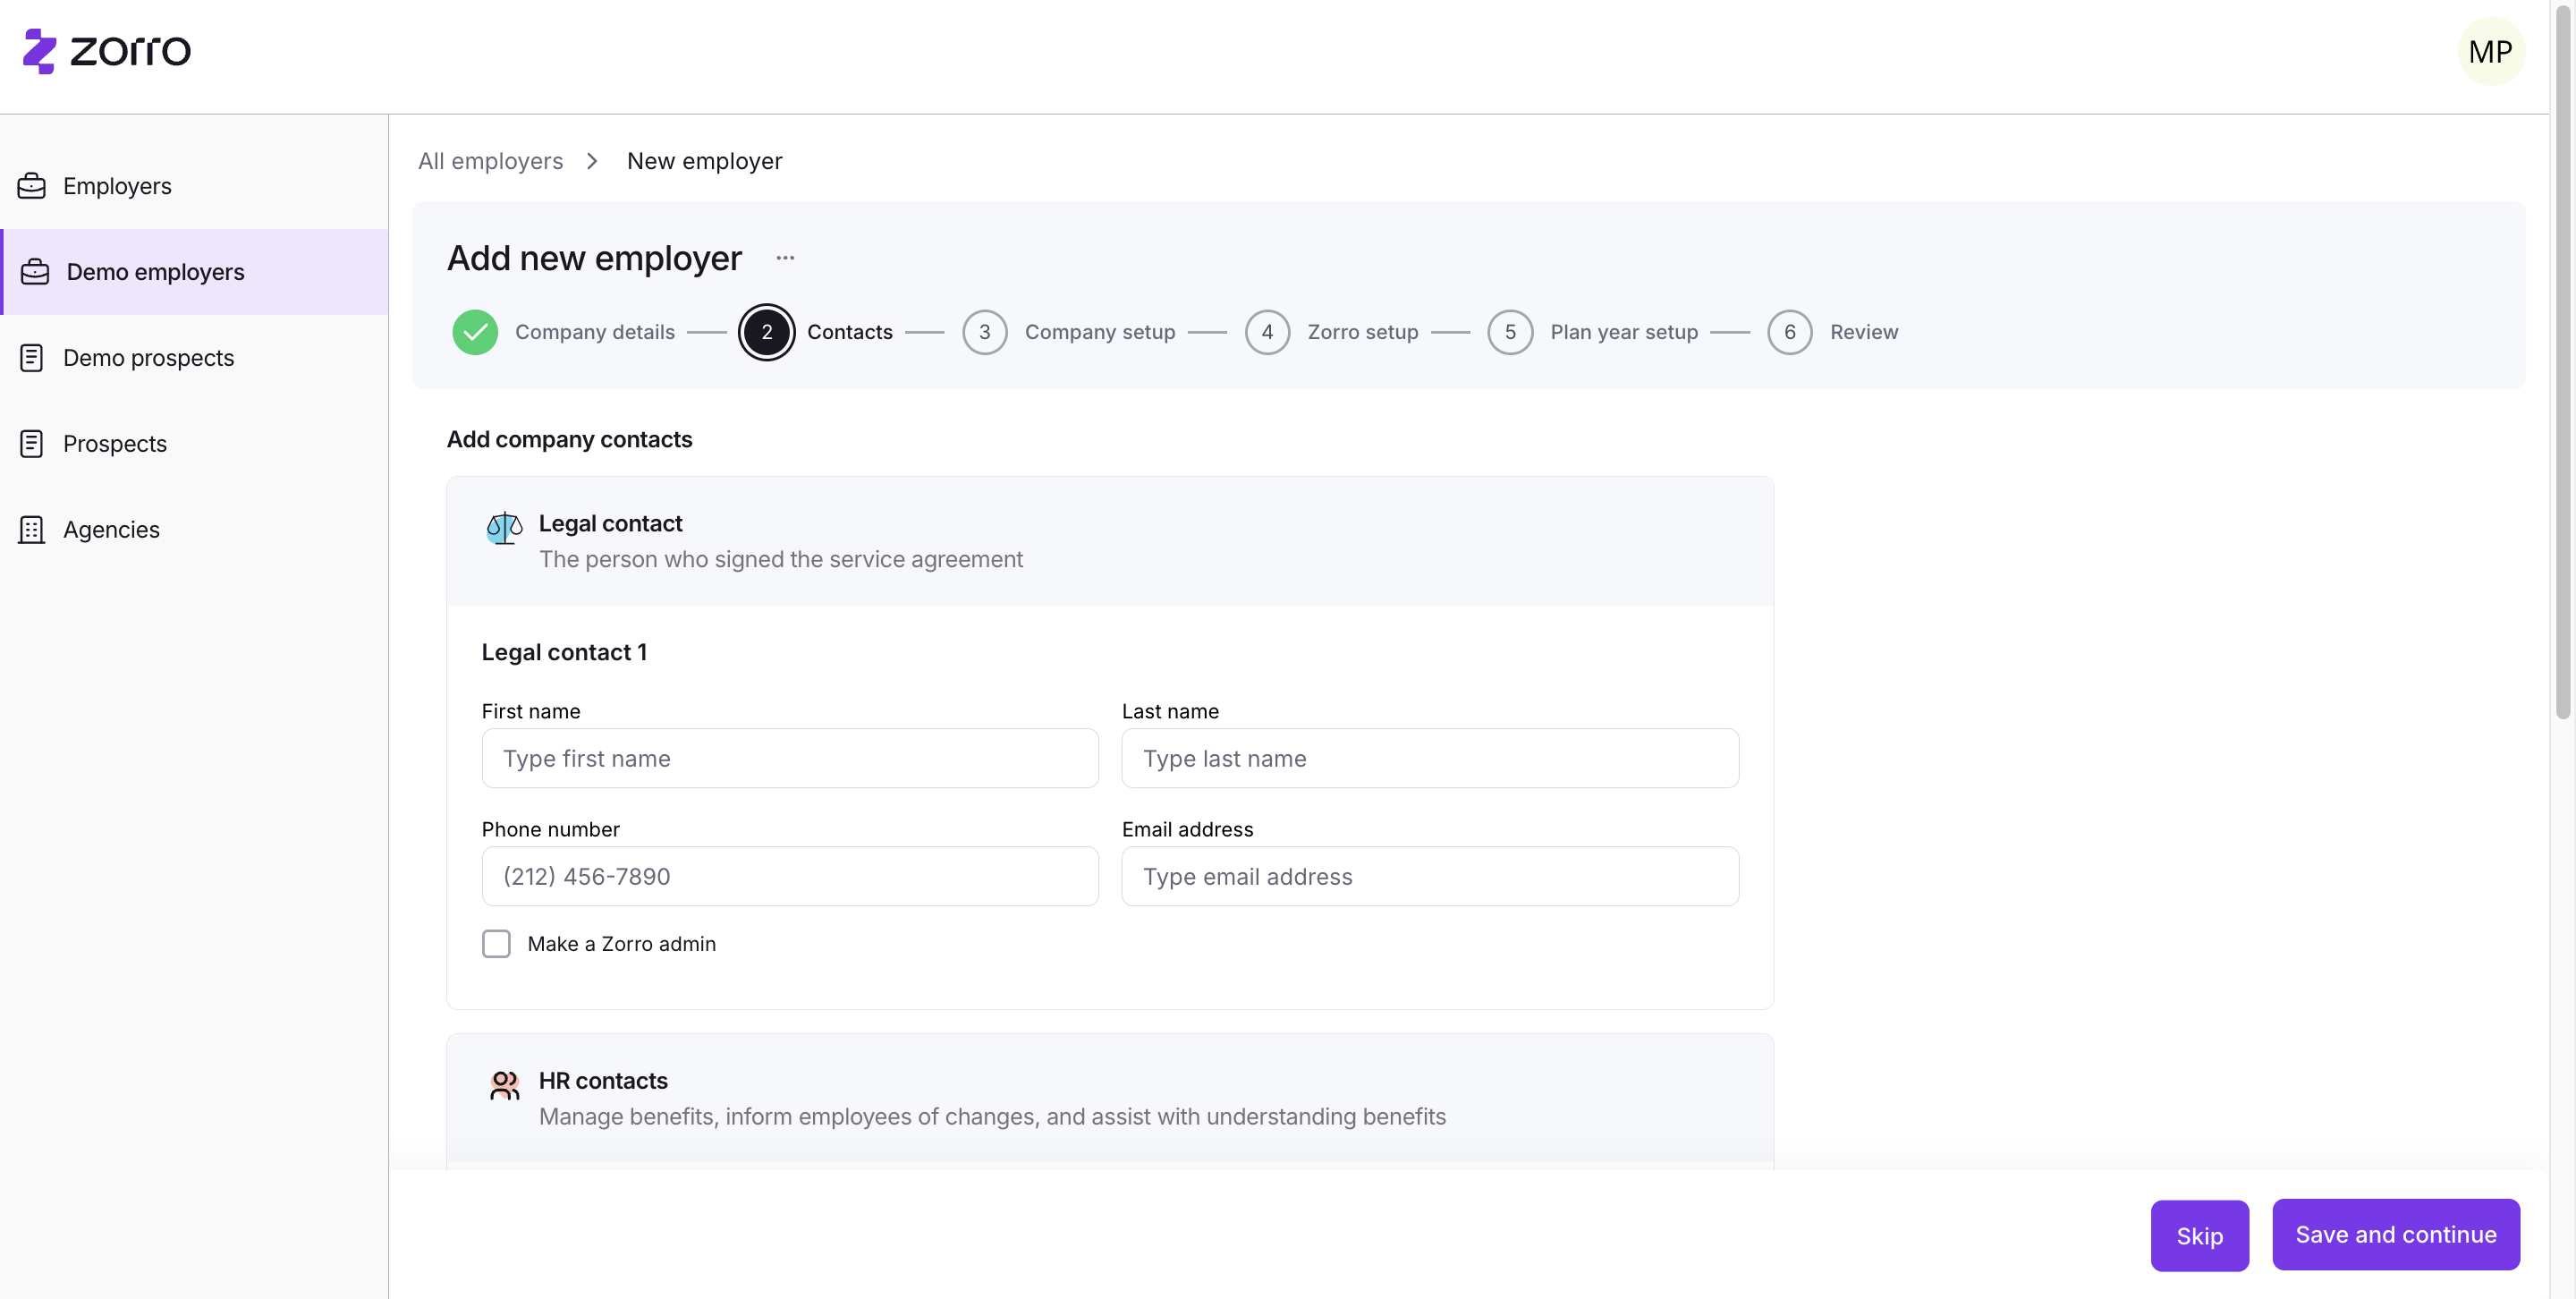Open the MP user avatar menu
This screenshot has width=2576, height=1299.
pyautogui.click(x=2490, y=52)
